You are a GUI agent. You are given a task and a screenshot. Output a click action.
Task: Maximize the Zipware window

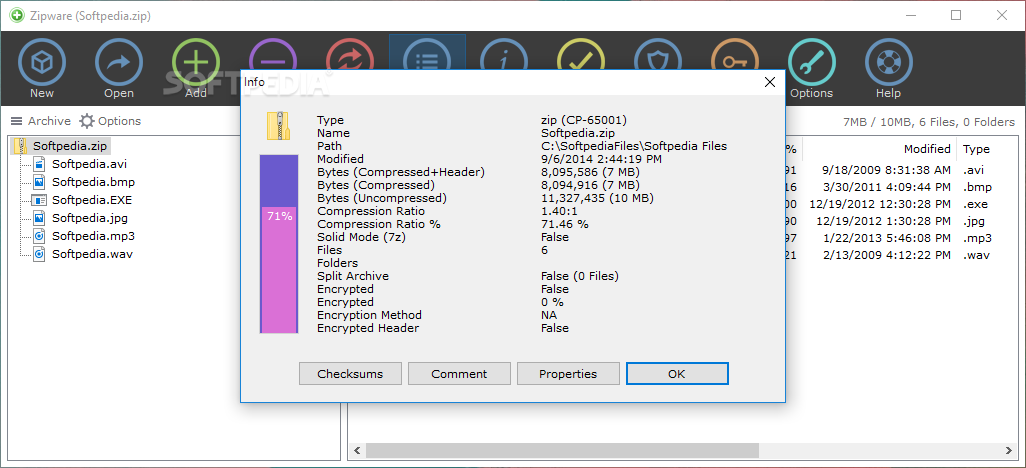point(956,16)
